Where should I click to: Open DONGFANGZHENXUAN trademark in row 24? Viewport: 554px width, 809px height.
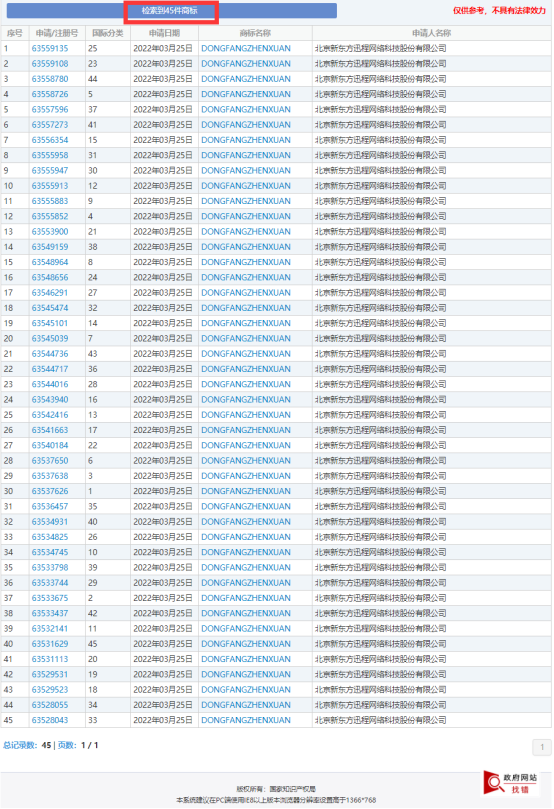pyautogui.click(x=246, y=400)
